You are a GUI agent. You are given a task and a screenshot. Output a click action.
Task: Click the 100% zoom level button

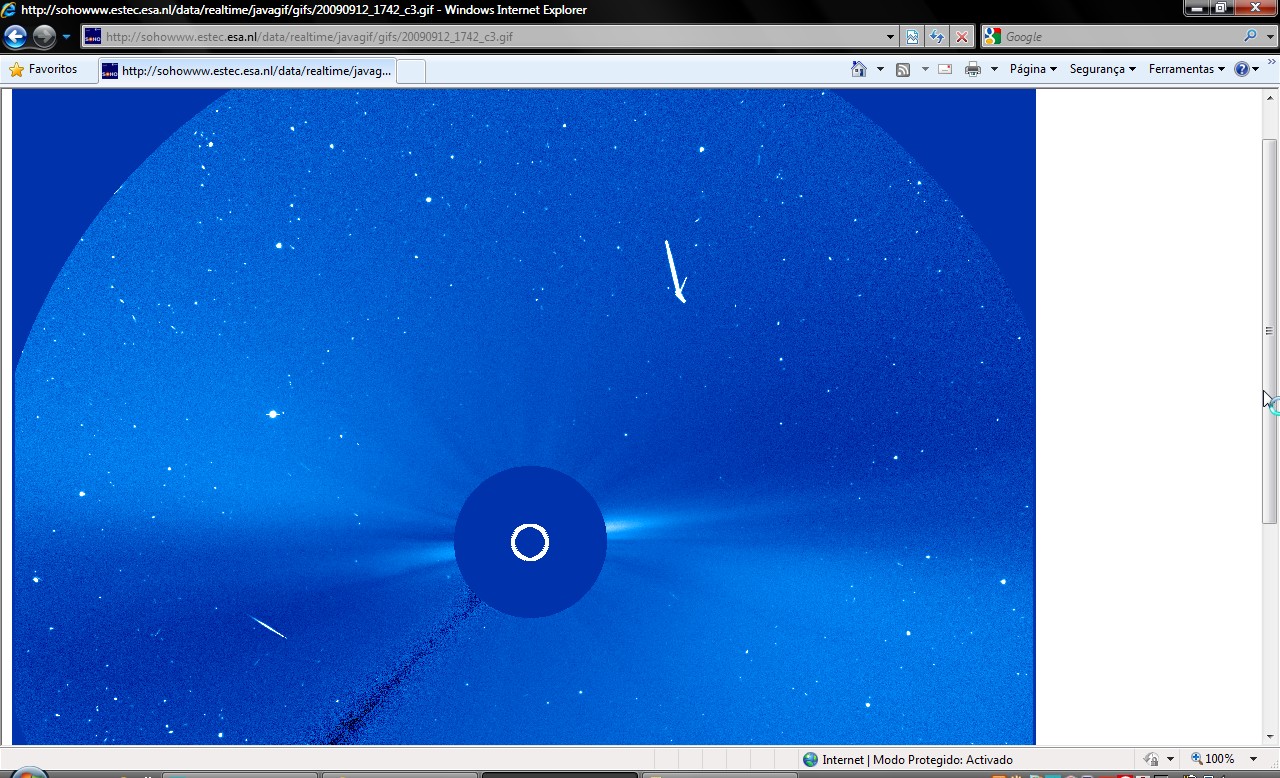[x=1211, y=759]
